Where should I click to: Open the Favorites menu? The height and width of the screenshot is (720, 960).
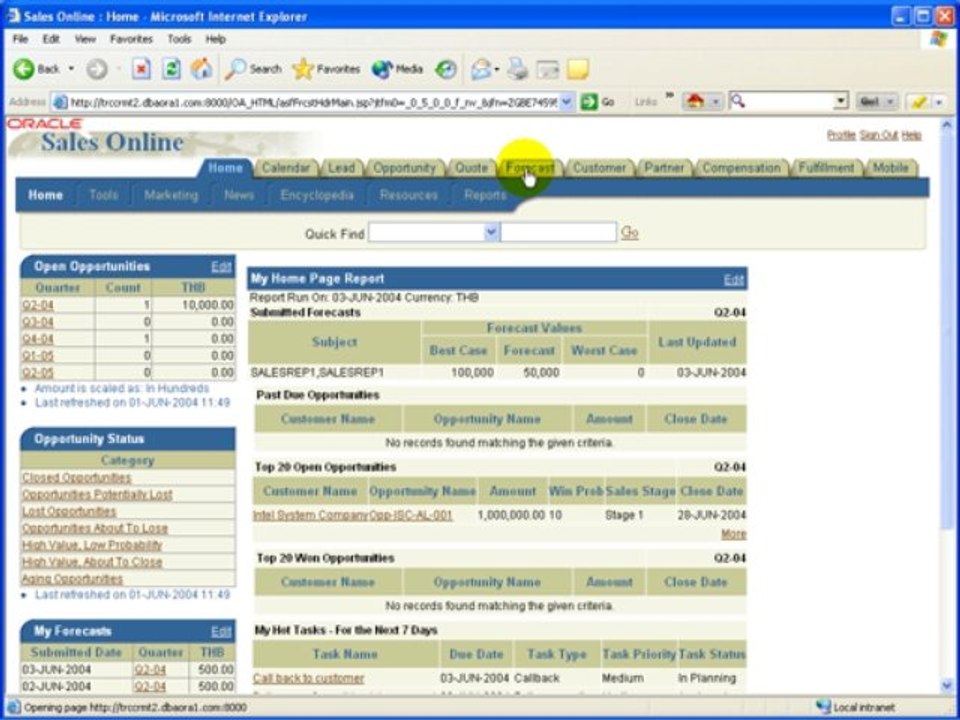pyautogui.click(x=131, y=39)
